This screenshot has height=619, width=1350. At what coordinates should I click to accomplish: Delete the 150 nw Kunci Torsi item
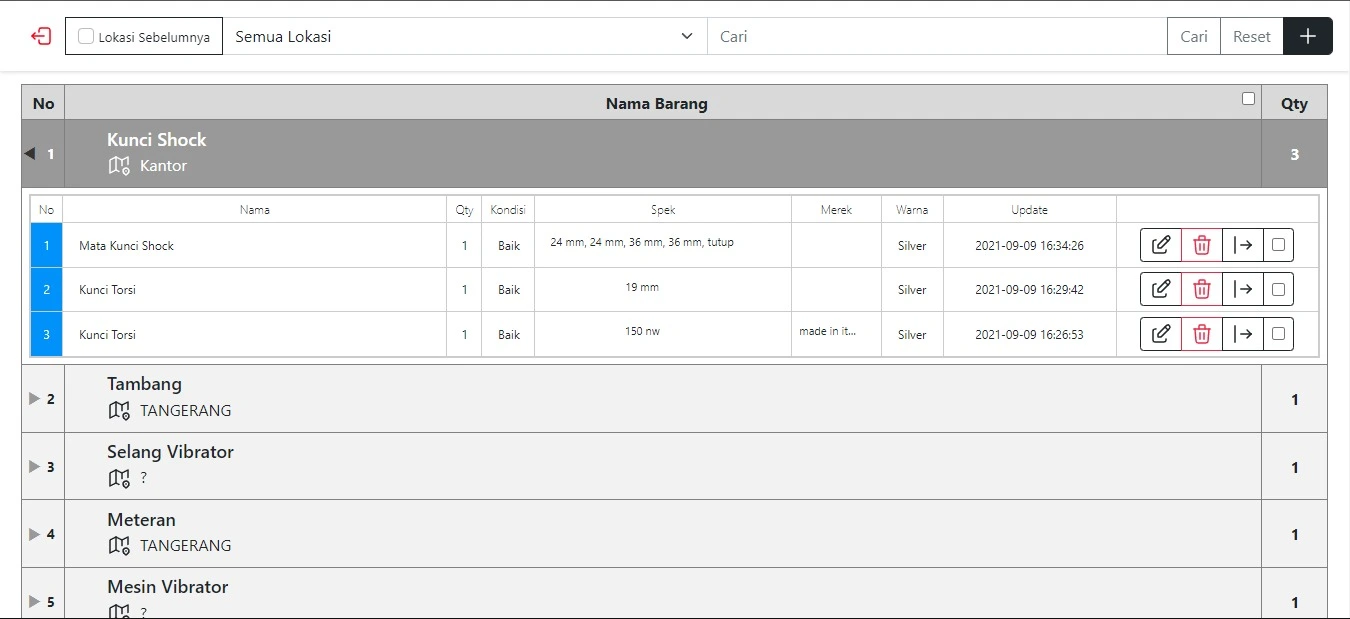coord(1202,334)
